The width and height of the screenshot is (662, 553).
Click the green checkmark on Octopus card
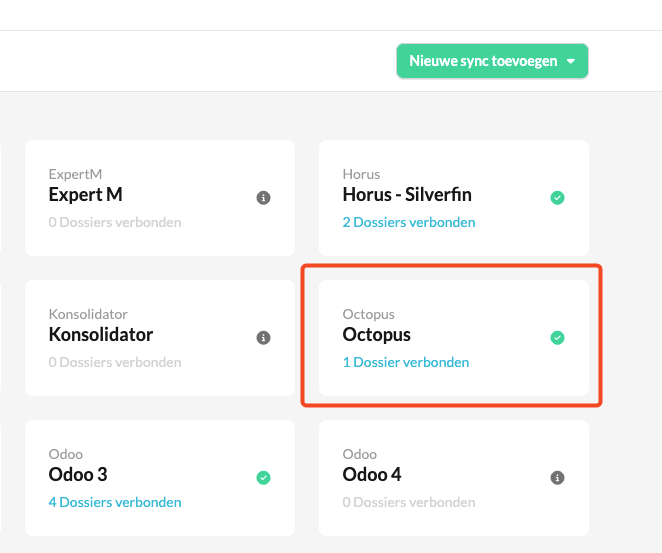point(557,338)
